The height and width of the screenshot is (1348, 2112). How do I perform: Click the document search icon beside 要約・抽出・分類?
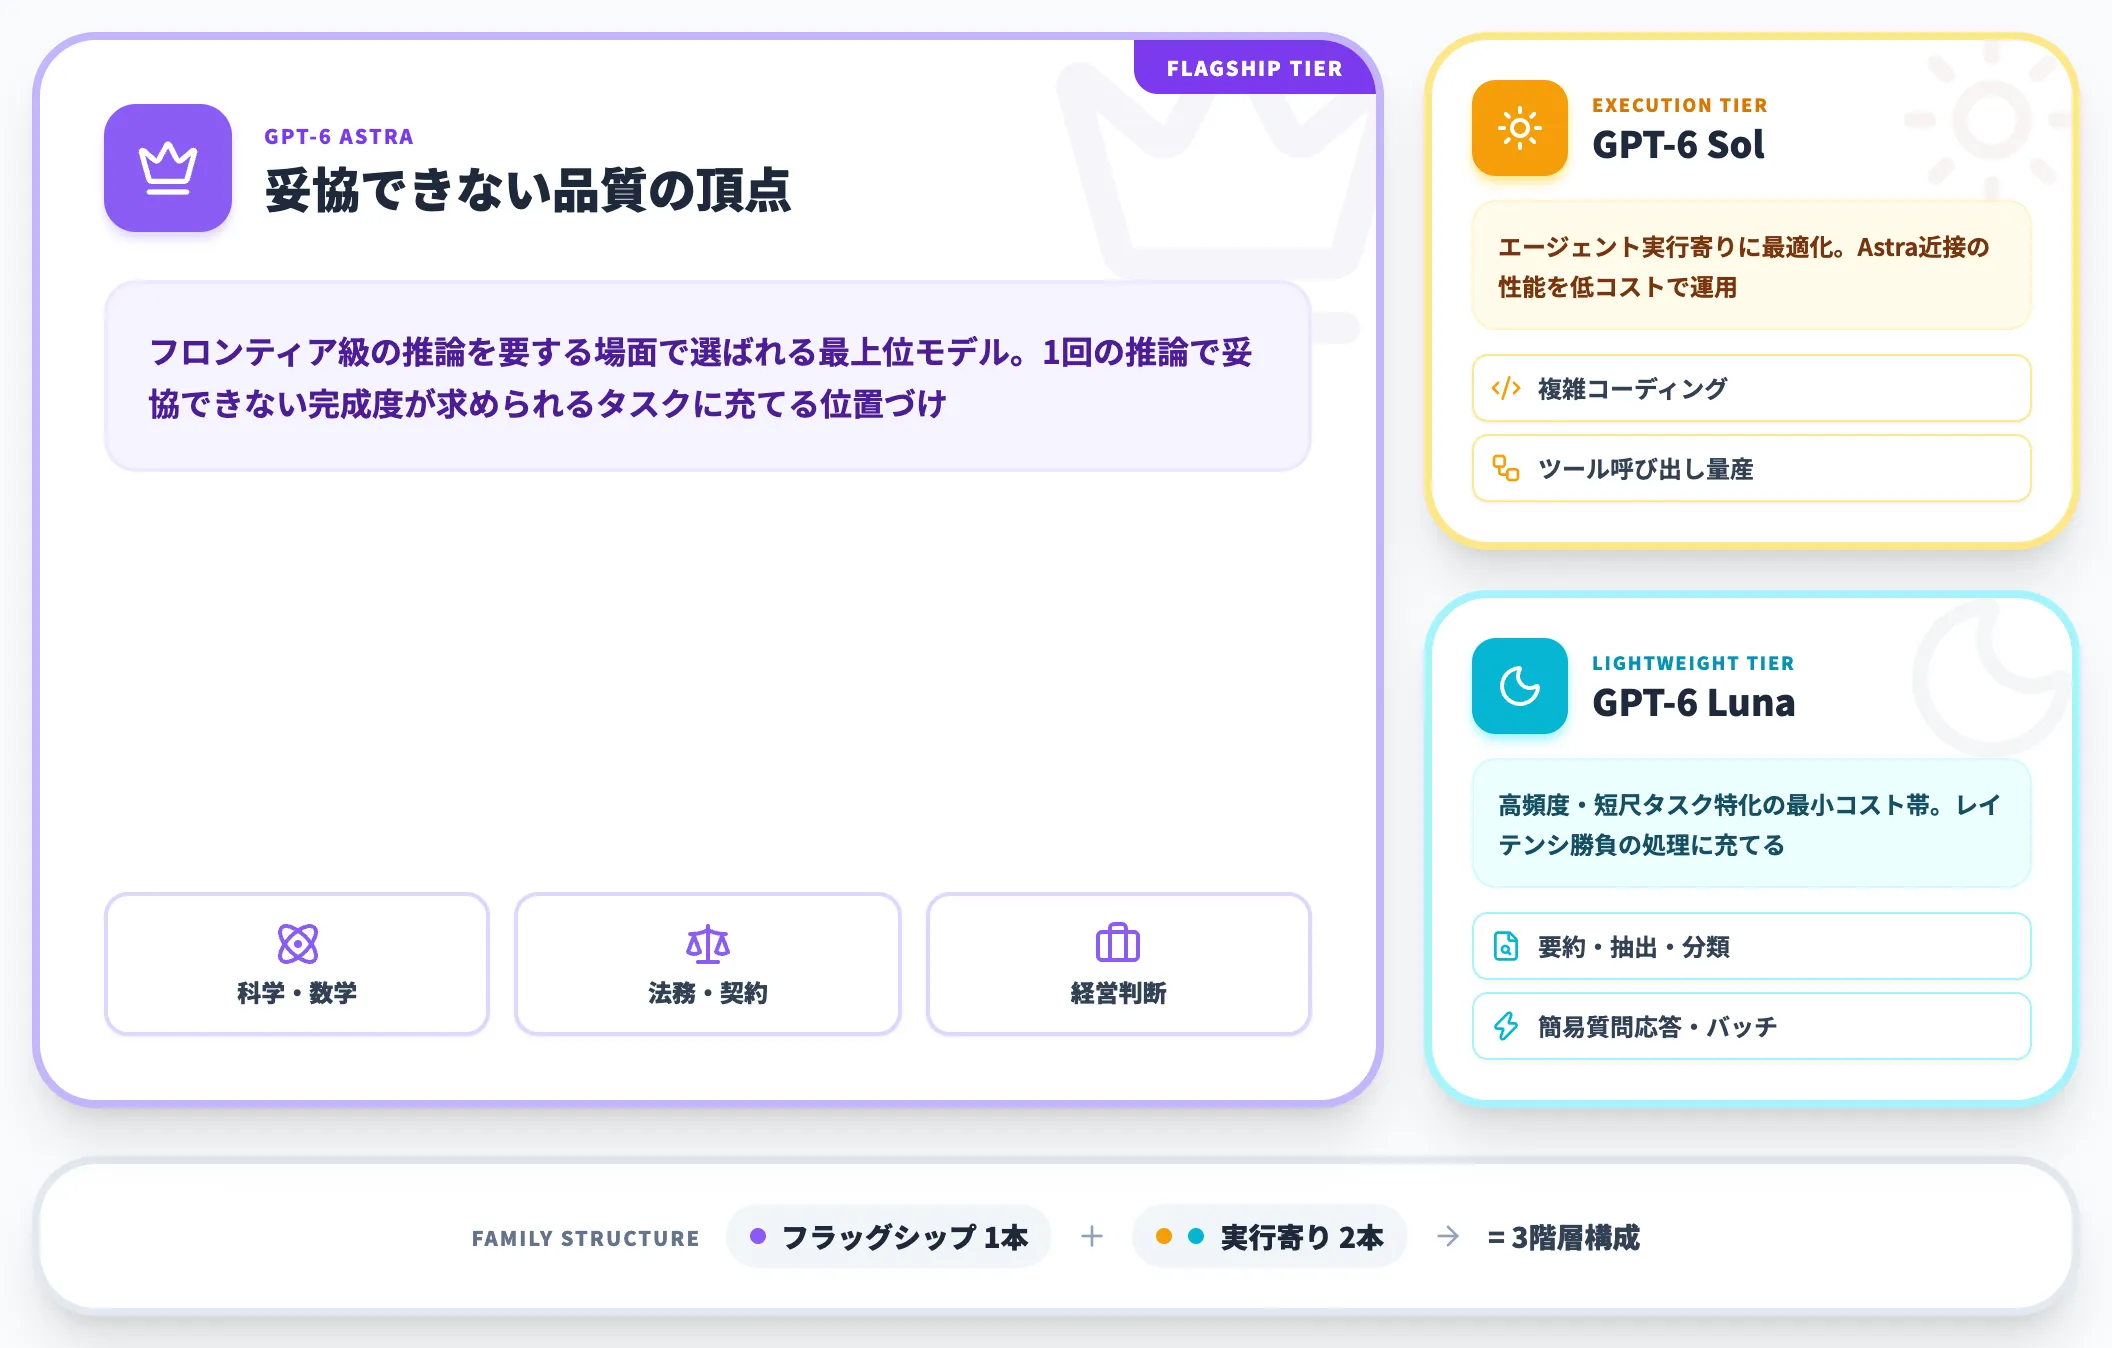[1506, 946]
